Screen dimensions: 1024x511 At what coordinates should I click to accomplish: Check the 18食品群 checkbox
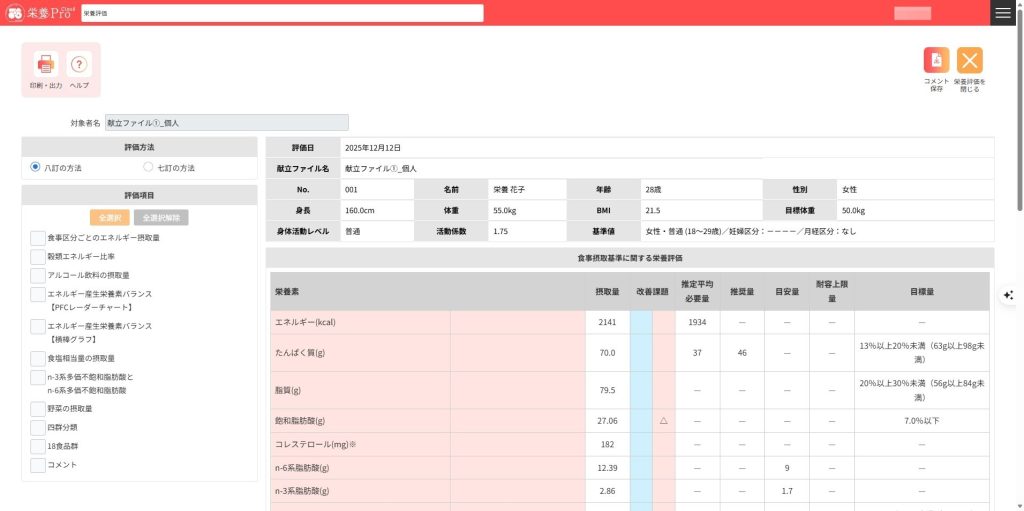tap(38, 446)
